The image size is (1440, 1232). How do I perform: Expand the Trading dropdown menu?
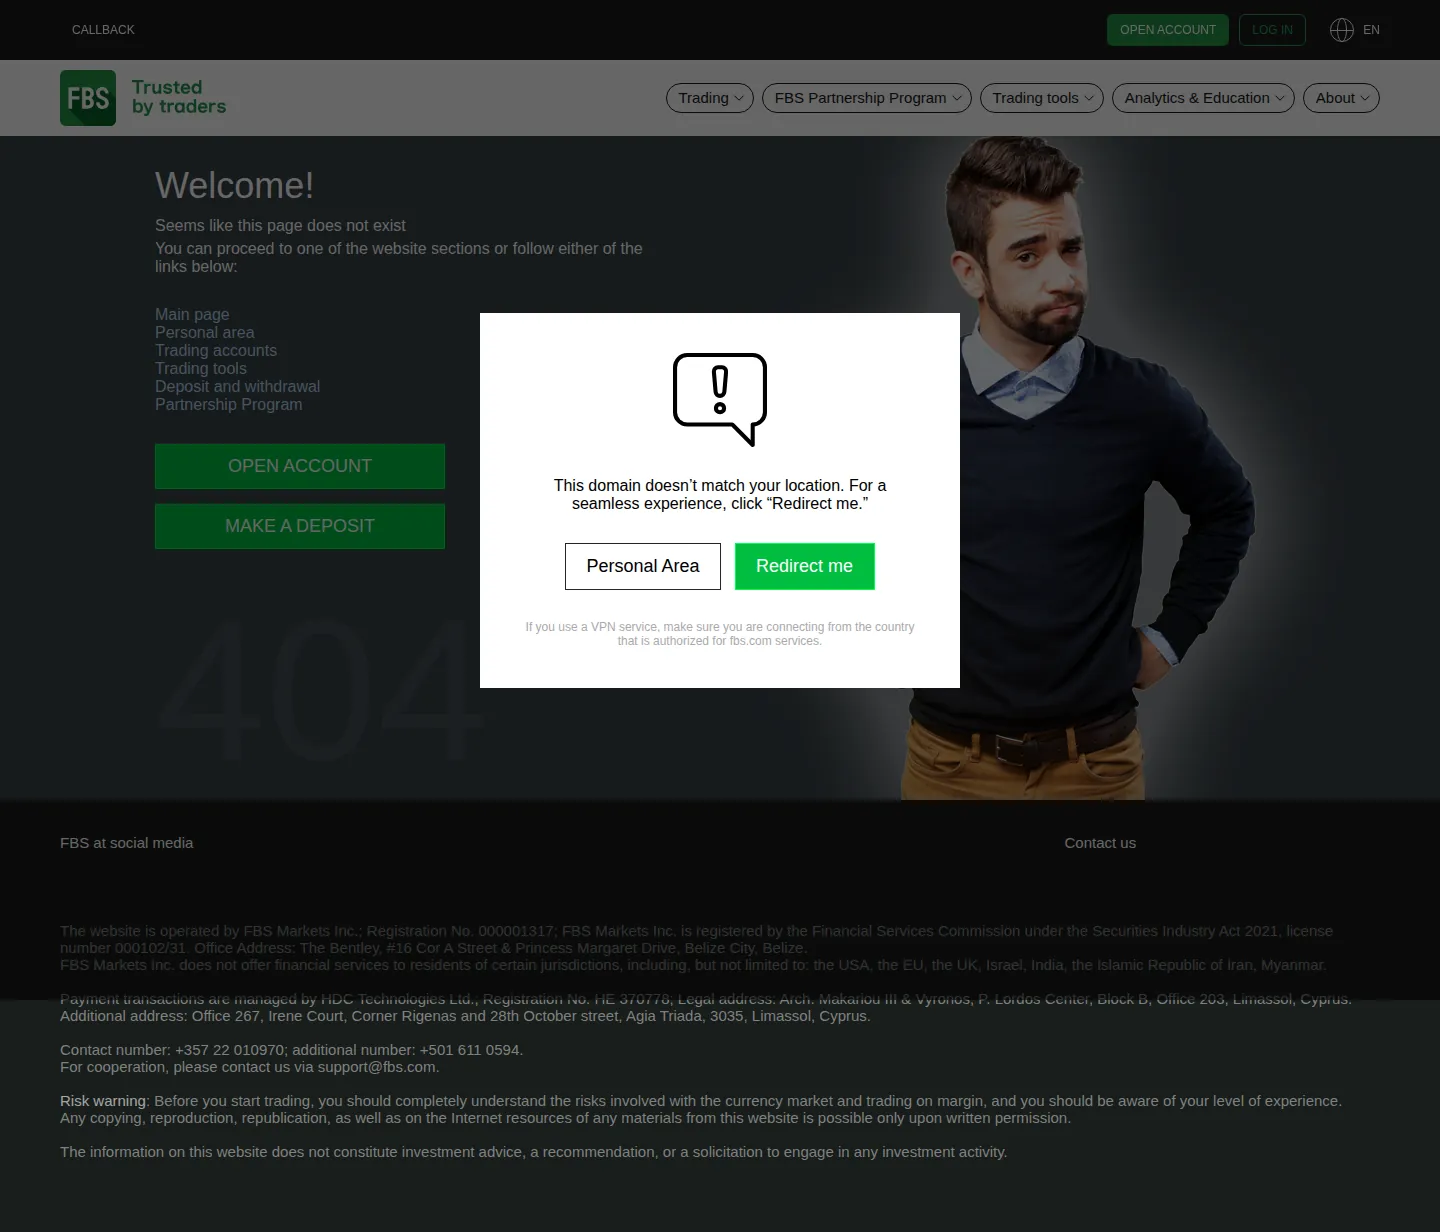[x=710, y=98]
